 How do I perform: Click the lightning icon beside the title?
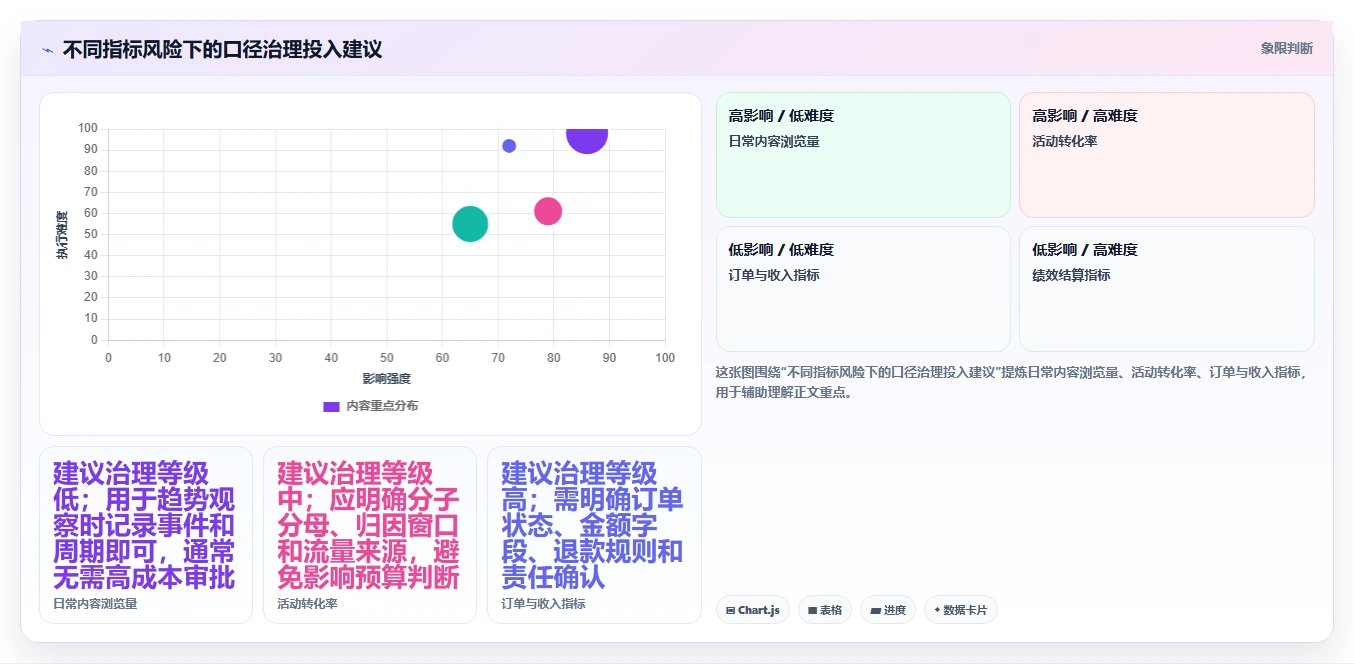tap(47, 50)
